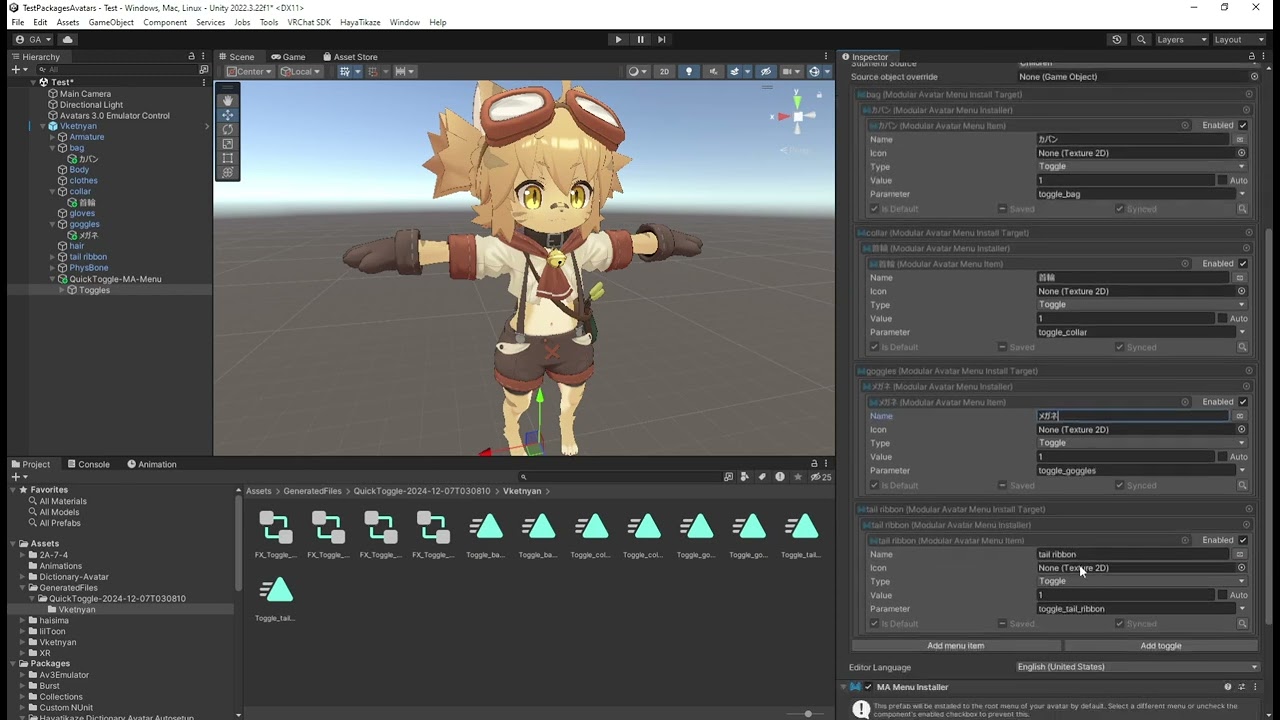The width and height of the screenshot is (1280, 720).
Task: Toggle Enabled checkbox for カバン menu item
Action: tap(1243, 125)
